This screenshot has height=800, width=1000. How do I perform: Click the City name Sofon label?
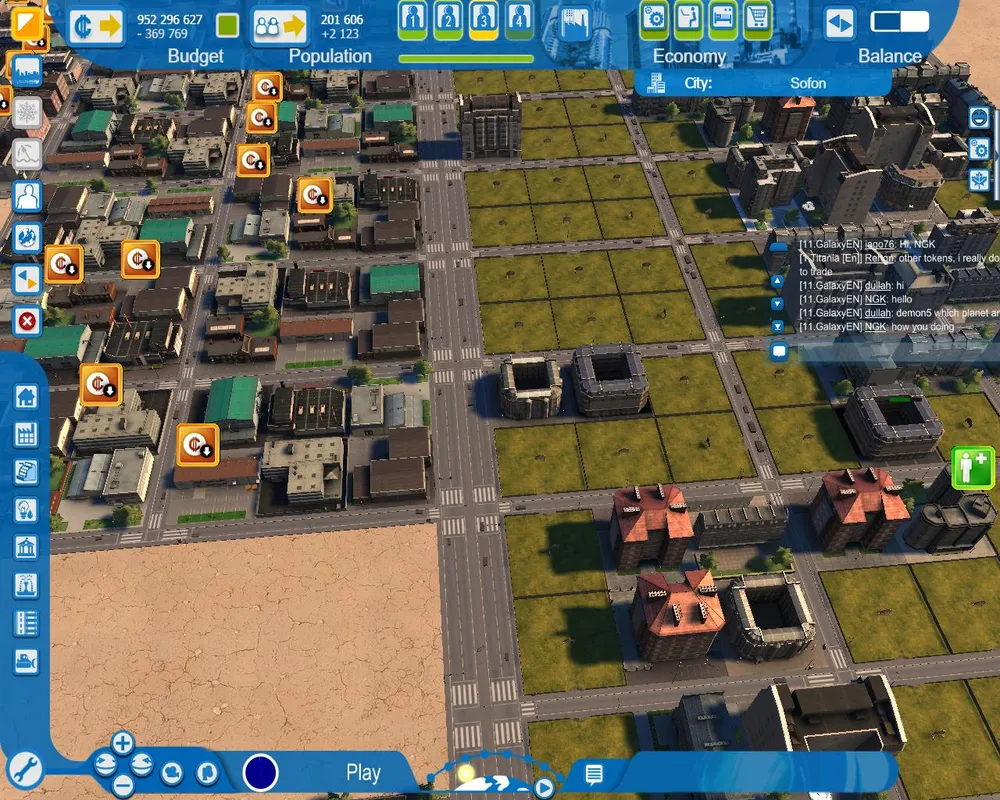(807, 84)
